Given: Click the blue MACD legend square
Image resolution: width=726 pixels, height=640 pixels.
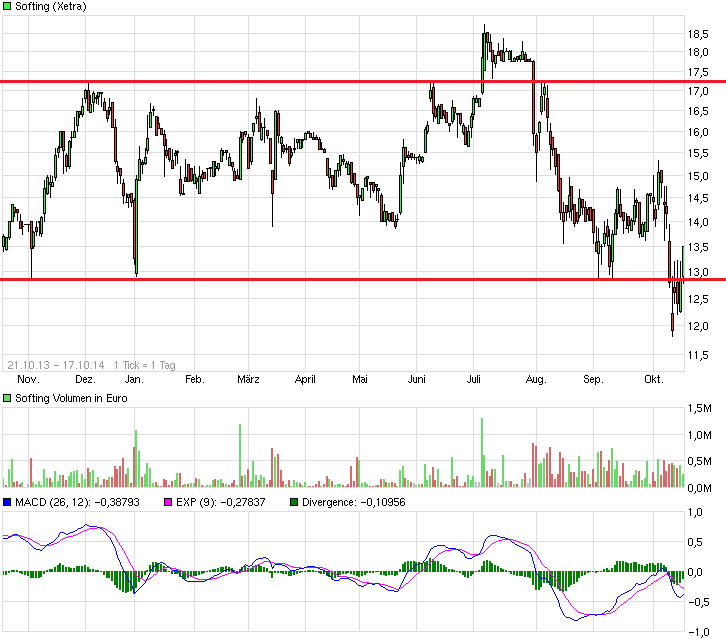Looking at the screenshot, I should (7, 502).
